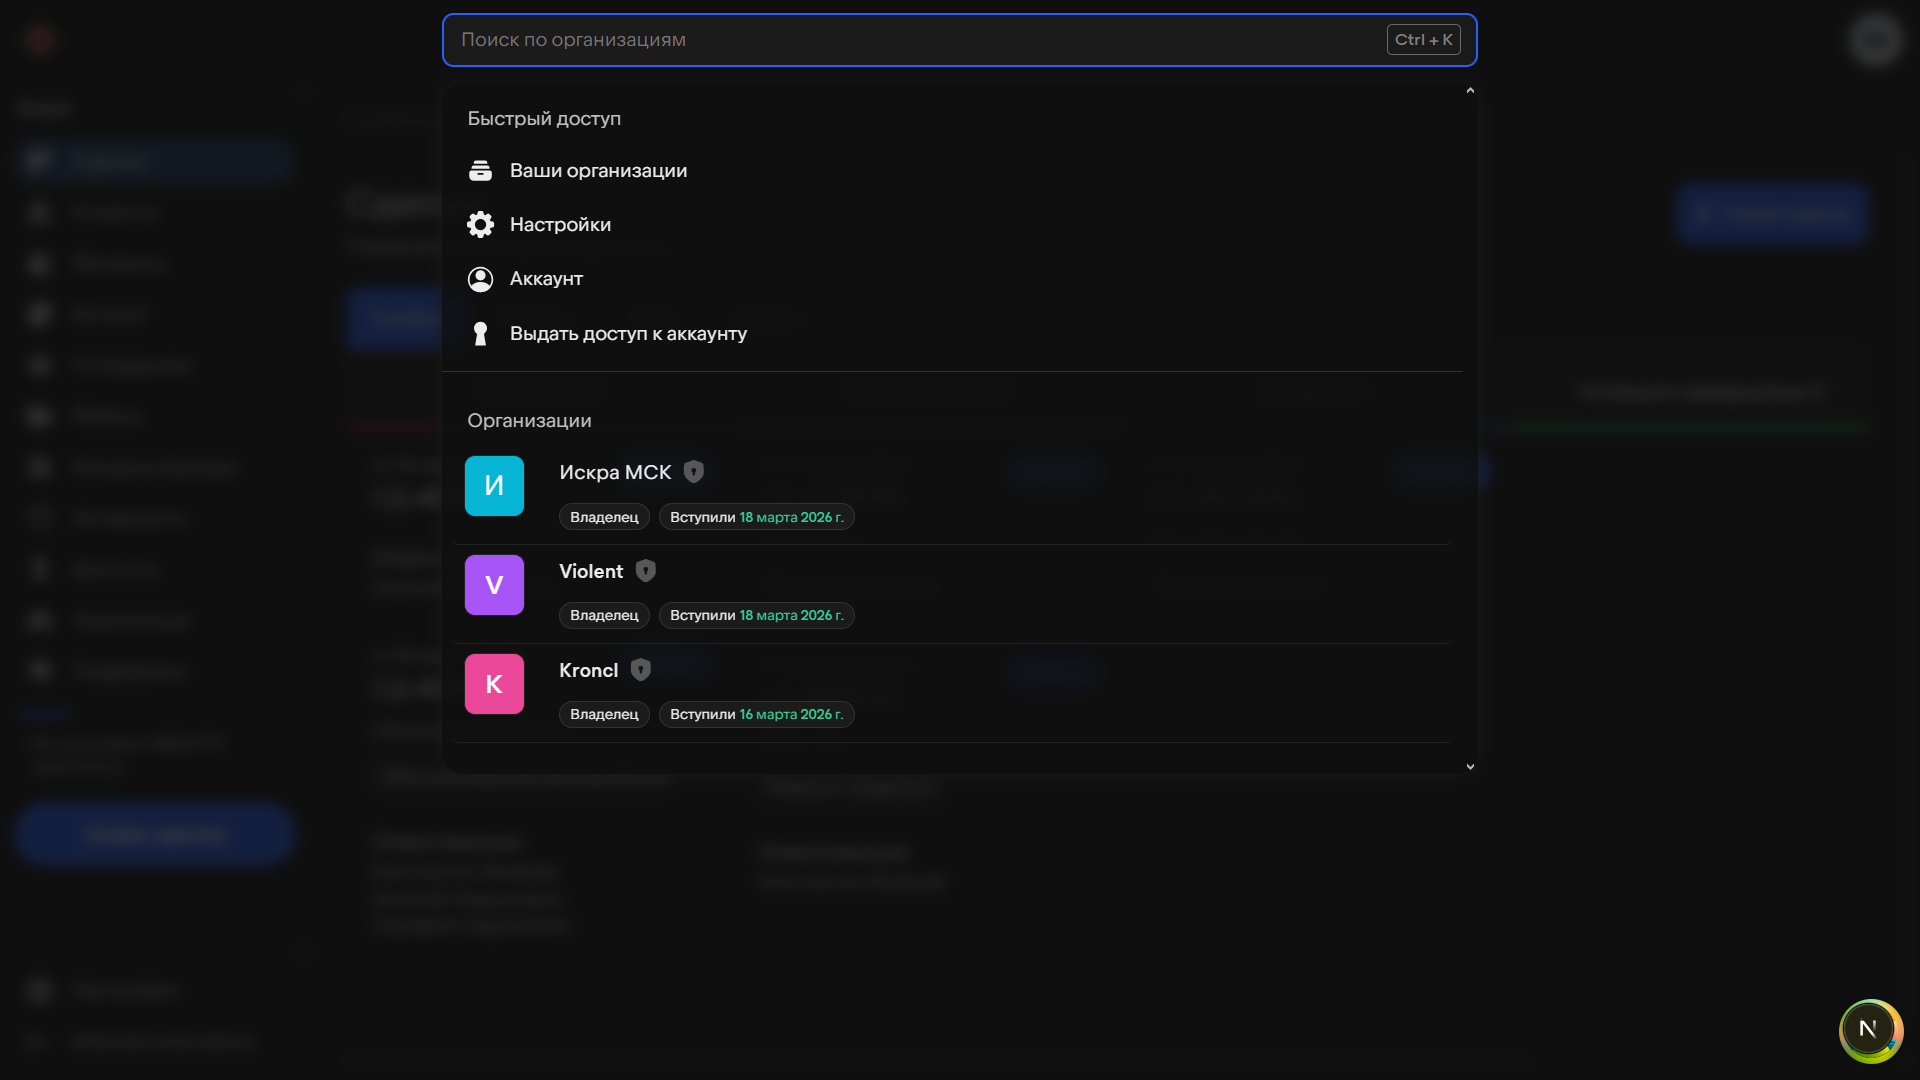Click the round N badge in corner

click(1869, 1030)
